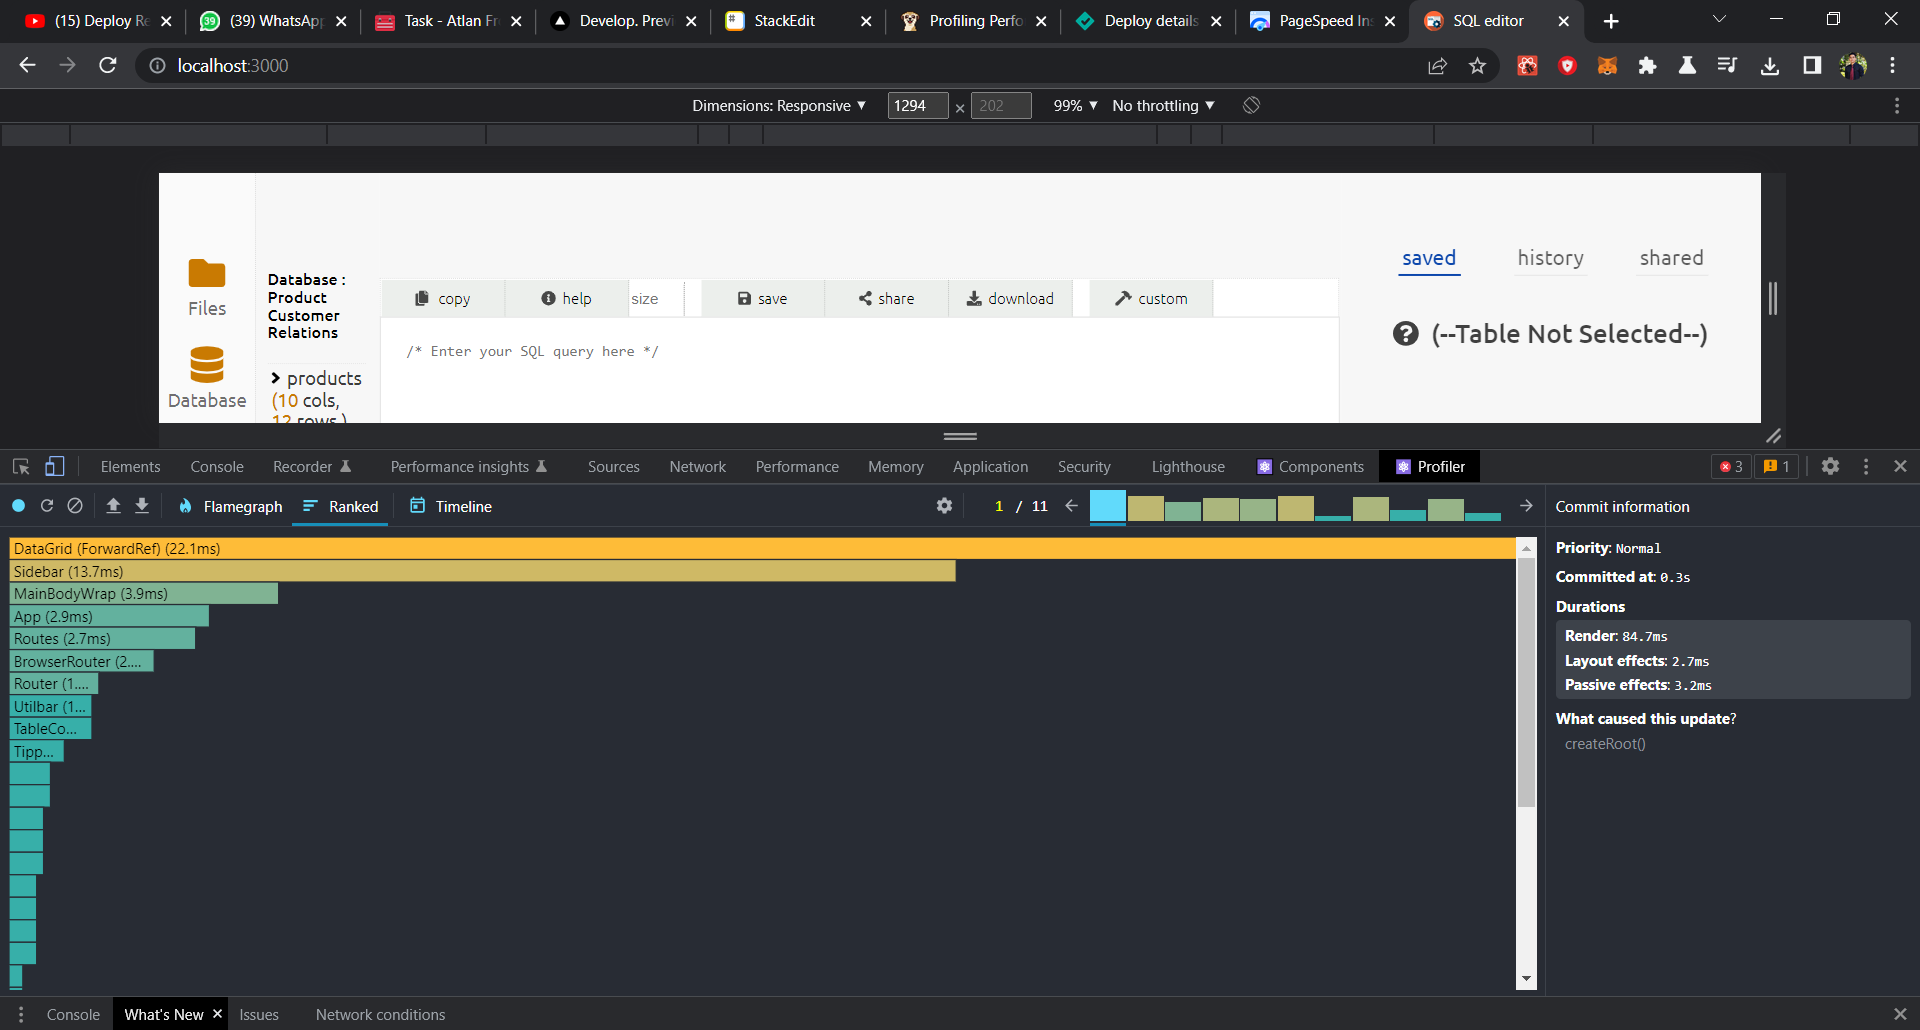Viewport: 1920px width, 1030px height.
Task: Open browser extensions puzzle icon
Action: point(1647,66)
